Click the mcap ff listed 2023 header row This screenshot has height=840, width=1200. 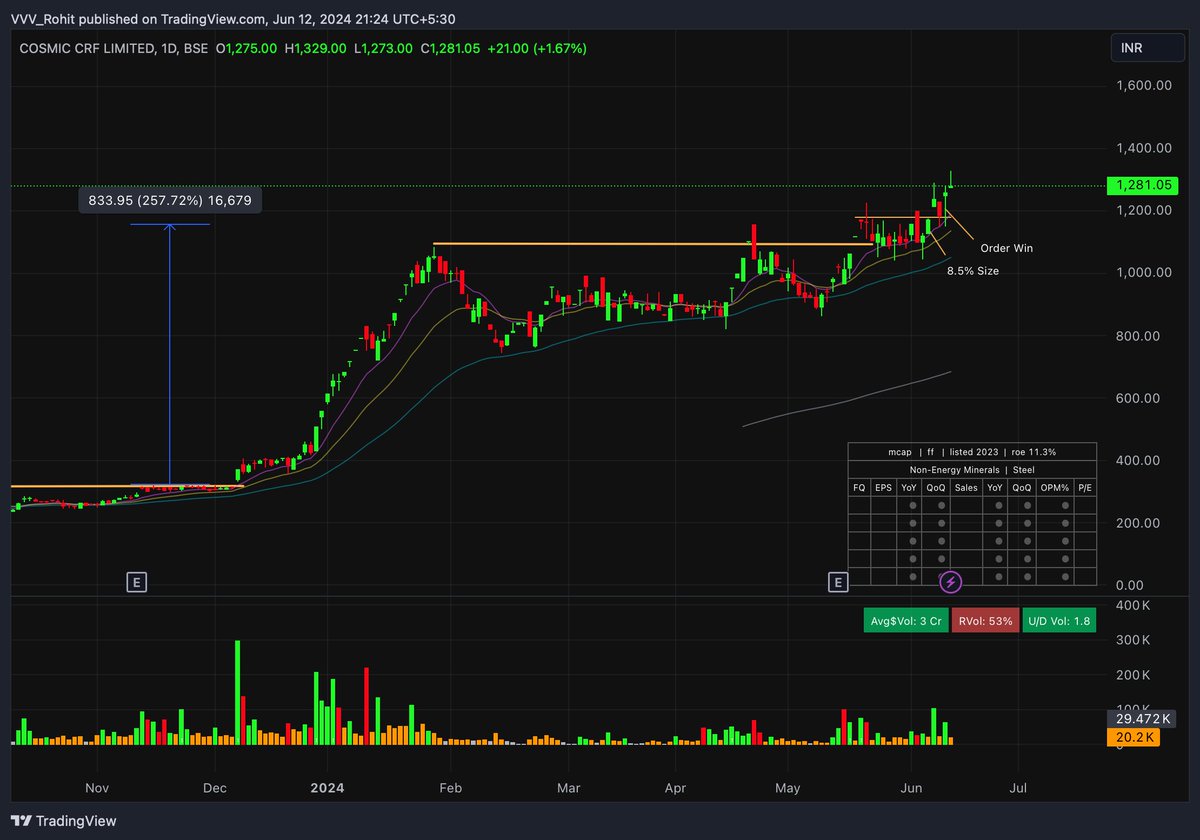(x=972, y=452)
